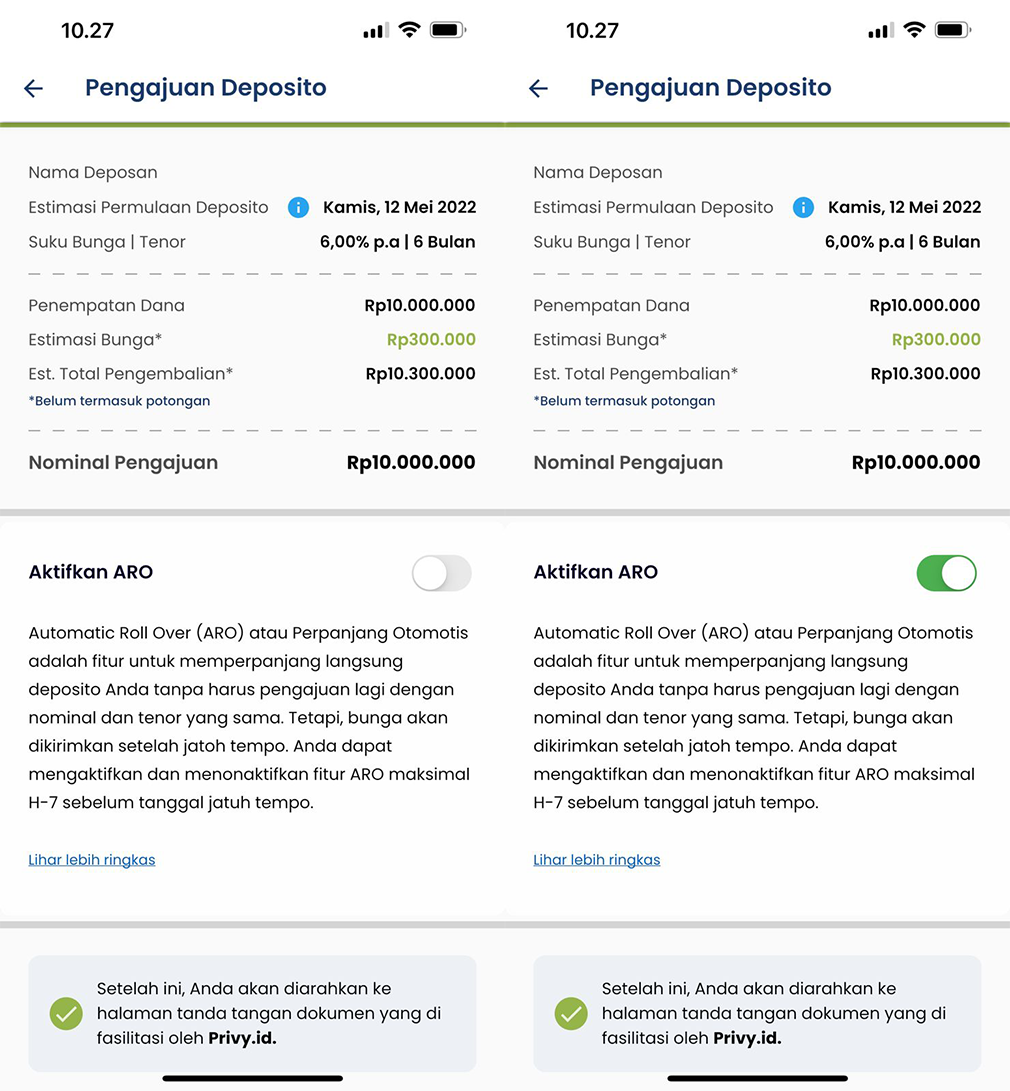The height and width of the screenshot is (1091, 1010).
Task: Tap the back arrow on the left screen
Action: (x=33, y=88)
